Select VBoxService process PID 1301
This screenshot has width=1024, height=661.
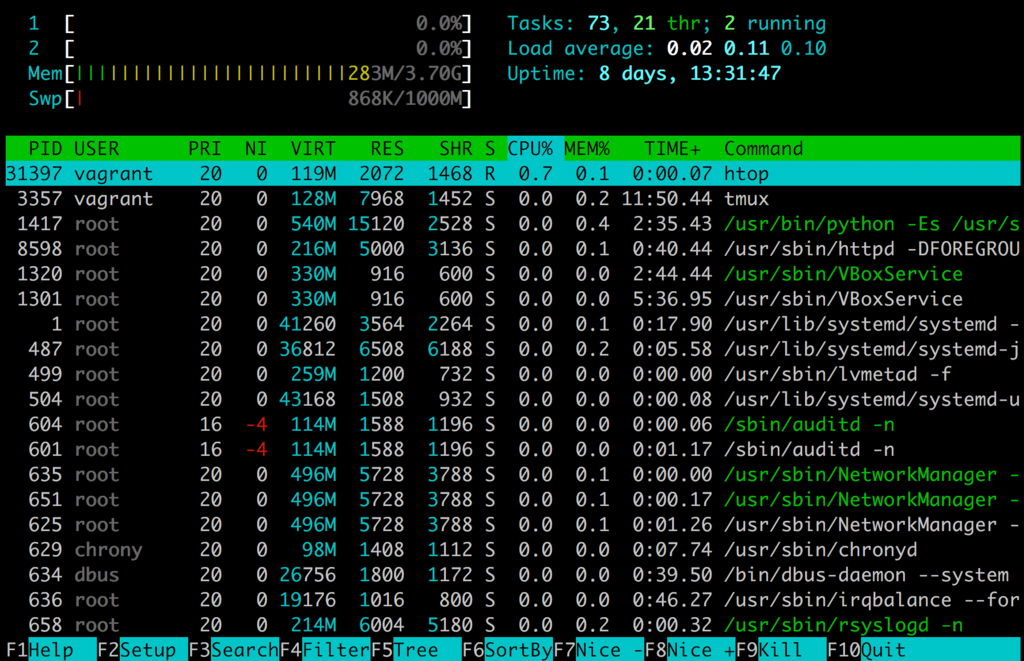coord(513,299)
